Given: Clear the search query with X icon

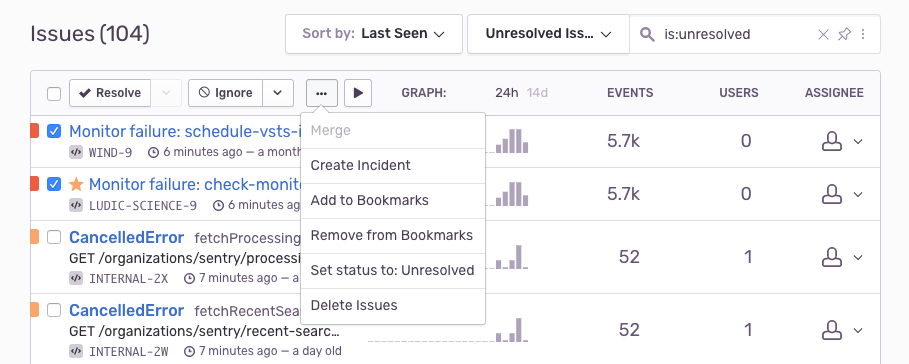Looking at the screenshot, I should click(x=823, y=34).
